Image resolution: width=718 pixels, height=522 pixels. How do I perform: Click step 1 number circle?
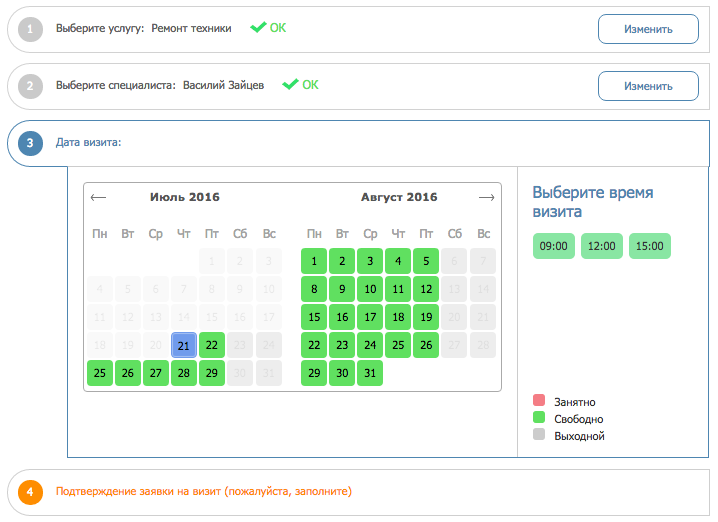pyautogui.click(x=30, y=29)
